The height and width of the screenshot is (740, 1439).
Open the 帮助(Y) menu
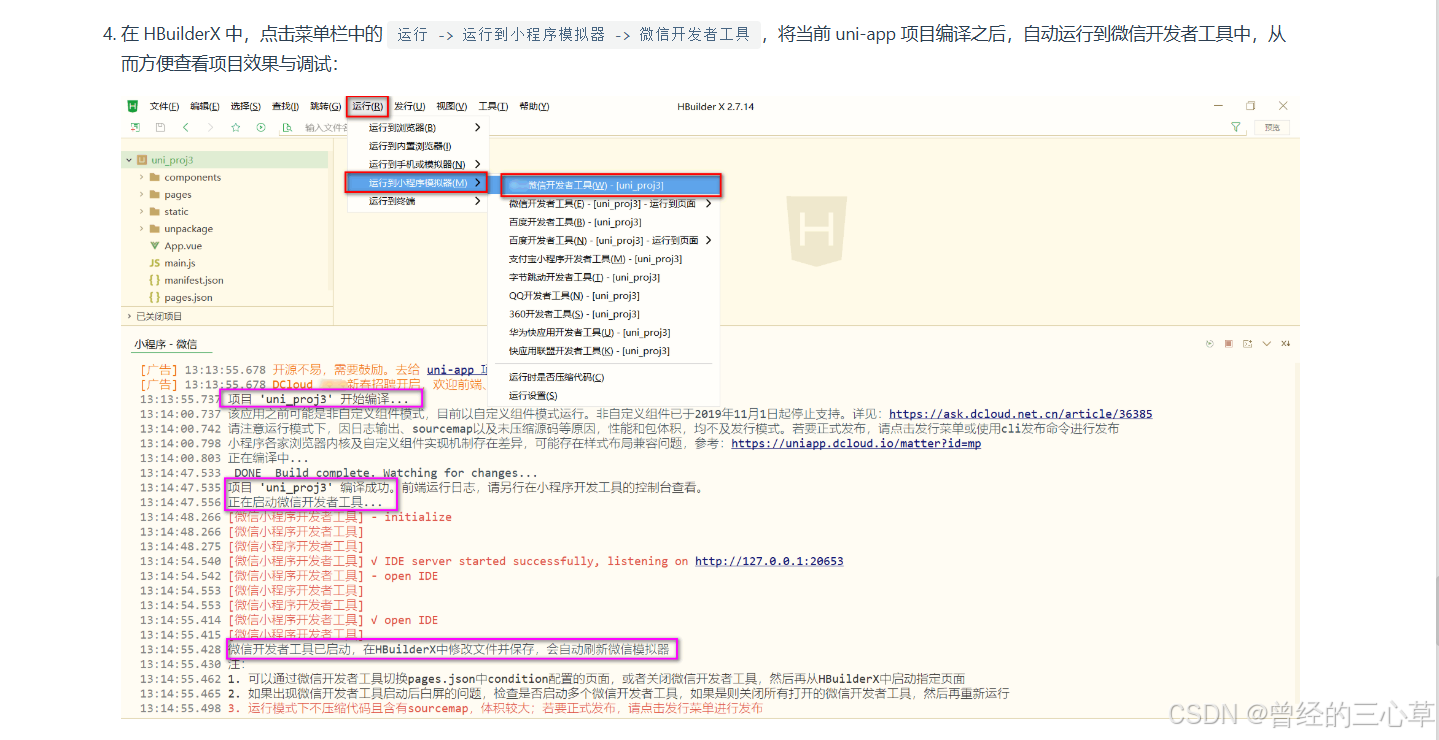coord(534,106)
